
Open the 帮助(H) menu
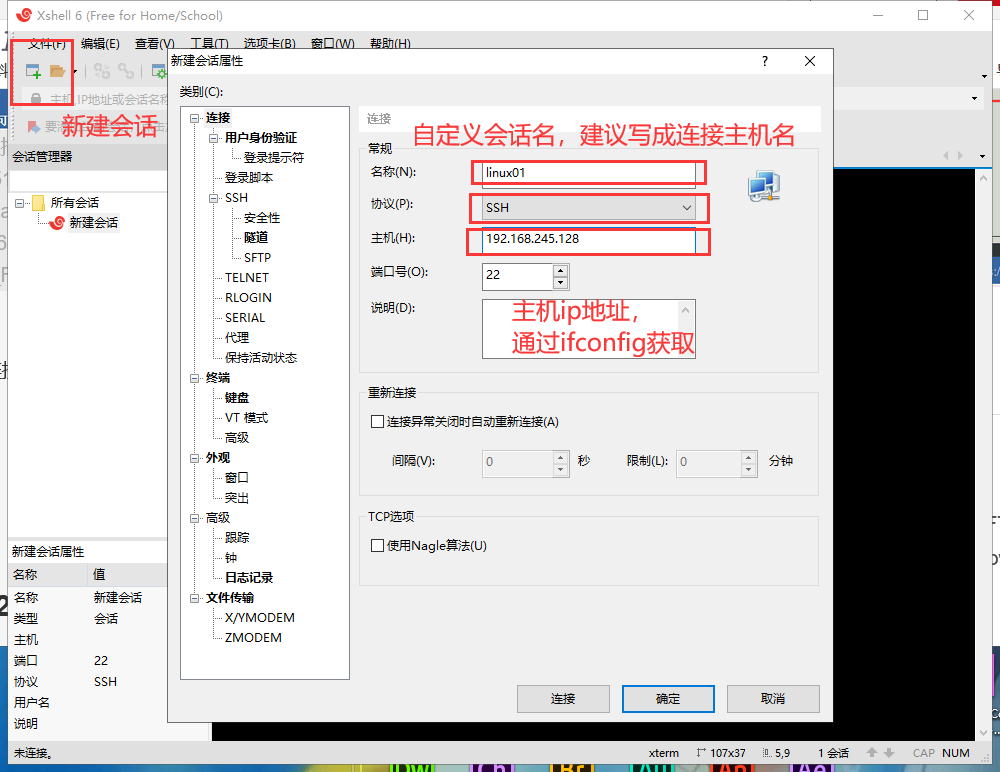390,43
